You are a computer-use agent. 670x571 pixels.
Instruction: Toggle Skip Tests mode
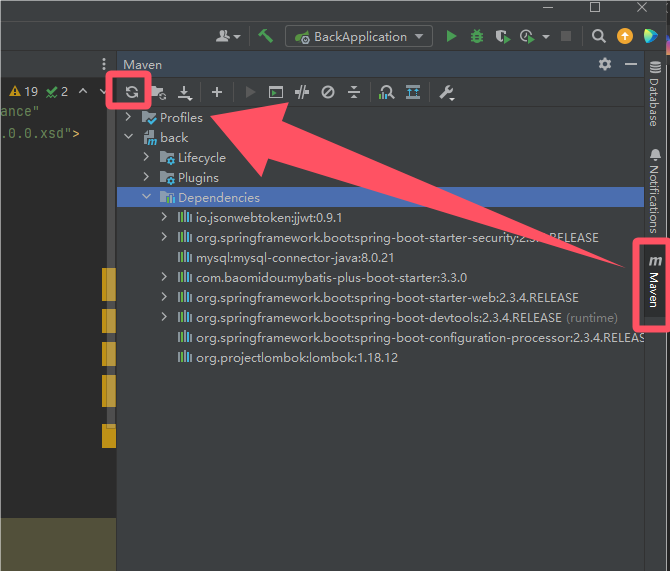(328, 92)
